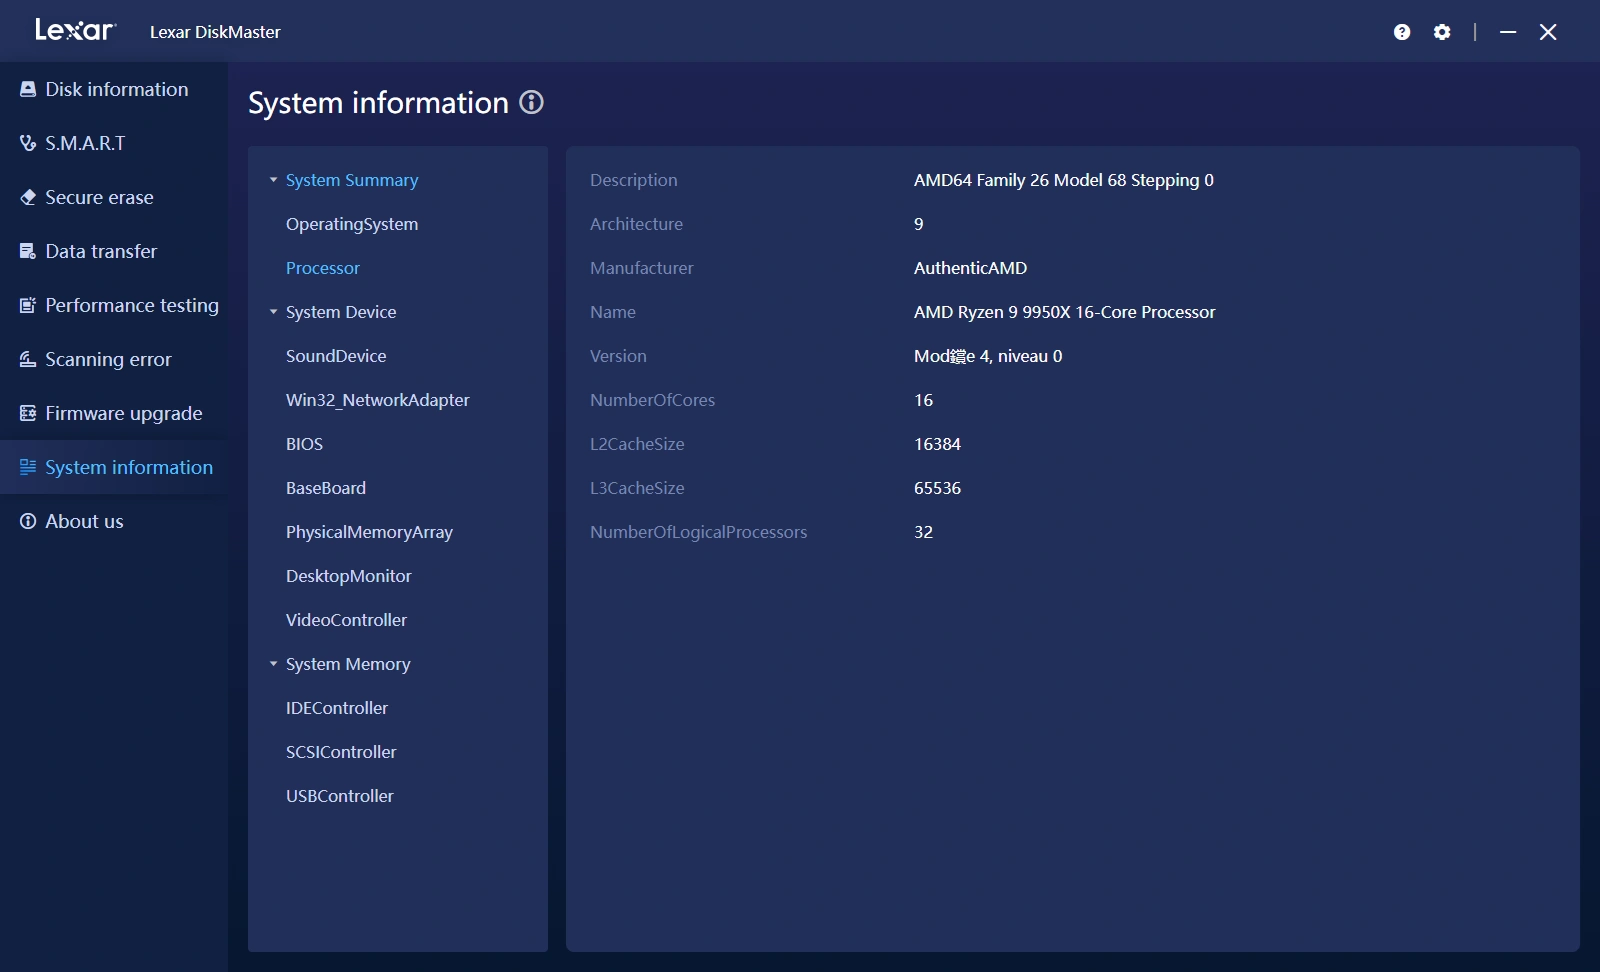Collapse the System Summary tree arrow
The height and width of the screenshot is (972, 1600).
coord(273,180)
